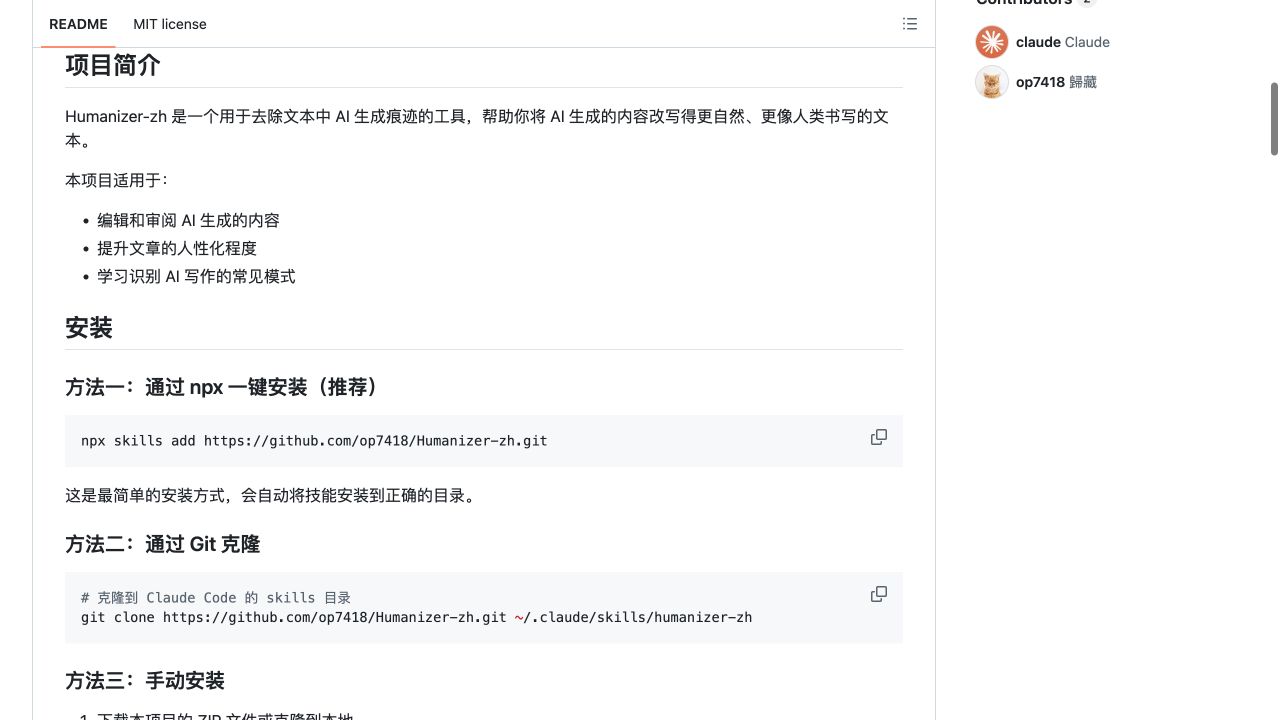Image resolution: width=1280 pixels, height=720 pixels.
Task: Copy the git clone command block
Action: coord(878,594)
